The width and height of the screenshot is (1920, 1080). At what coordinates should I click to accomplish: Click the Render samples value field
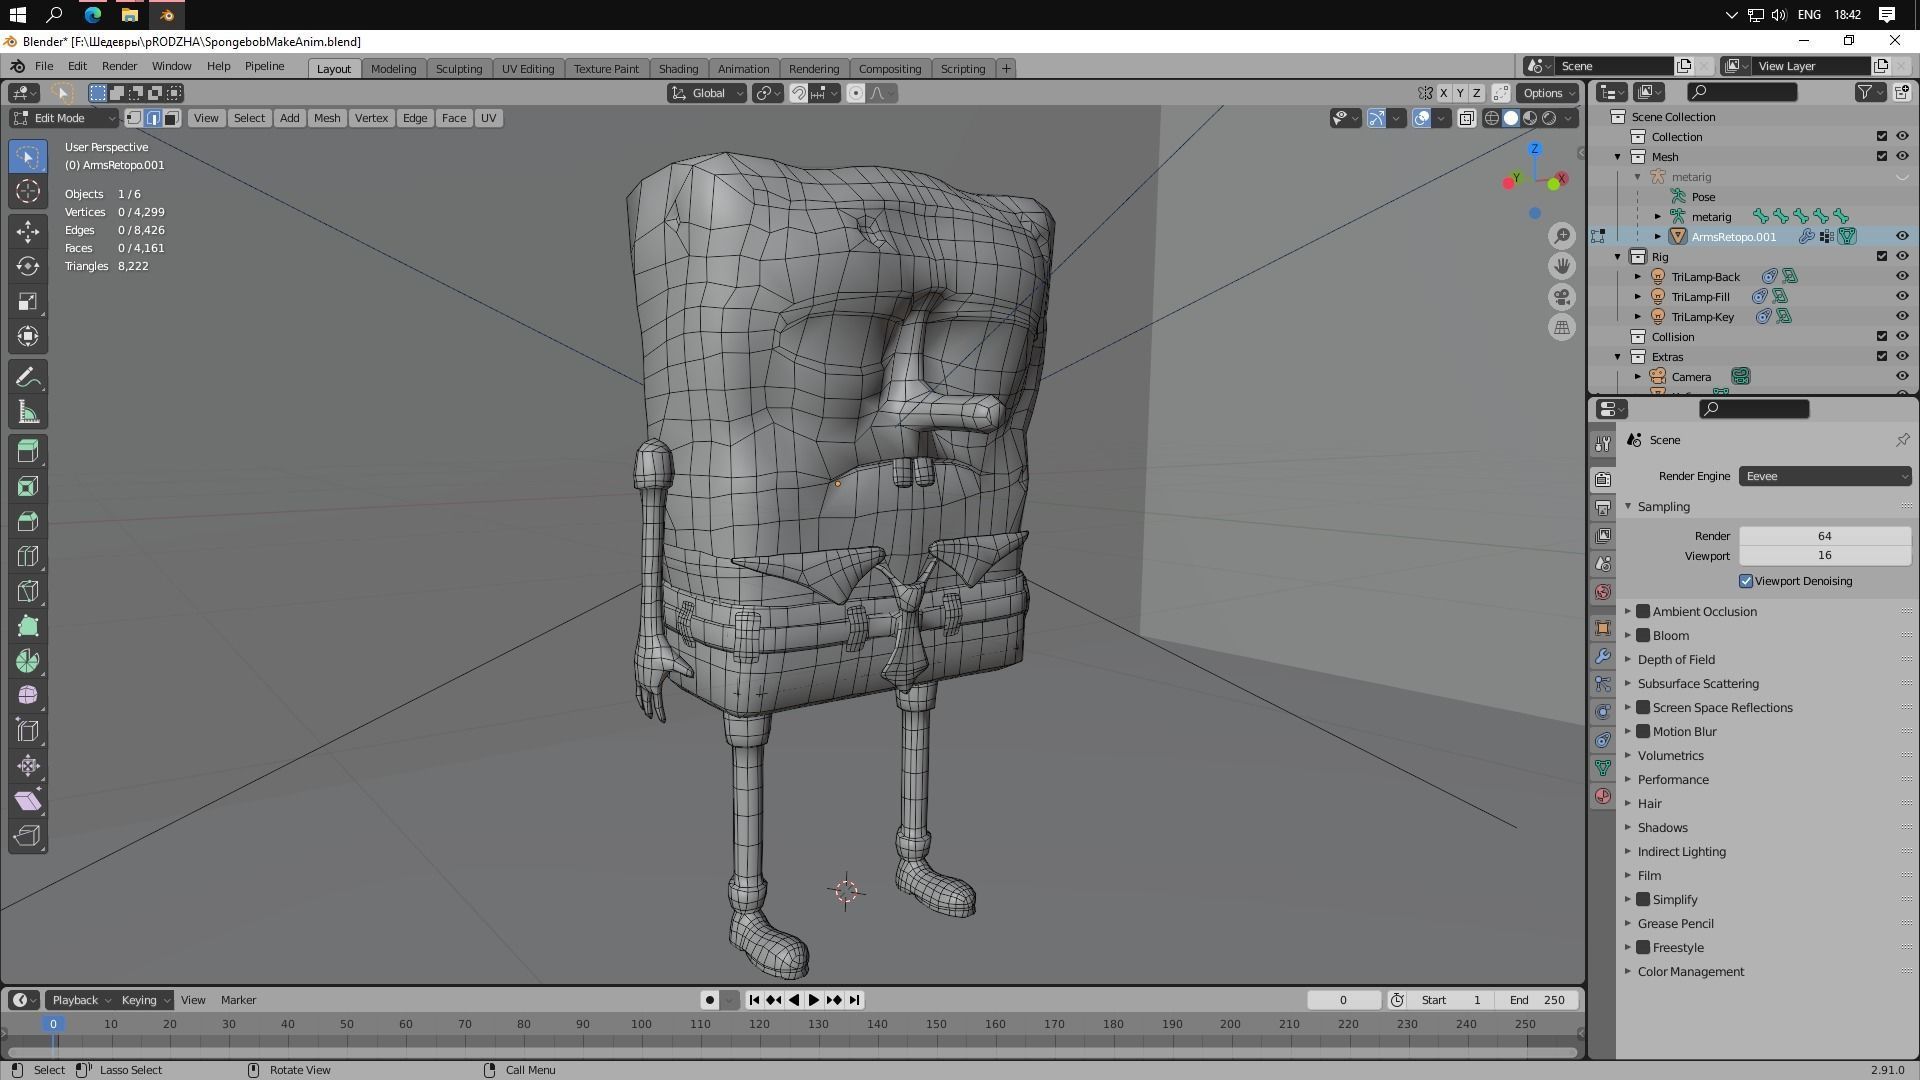[1825, 536]
